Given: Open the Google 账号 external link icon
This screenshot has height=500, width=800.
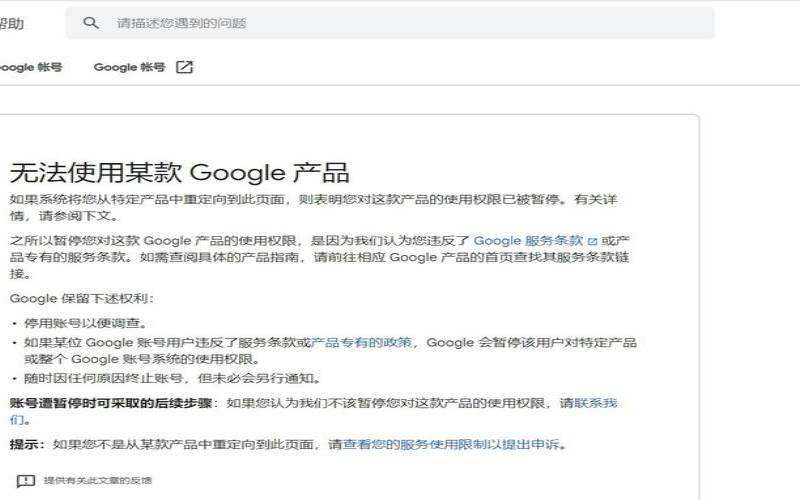Looking at the screenshot, I should 184,67.
